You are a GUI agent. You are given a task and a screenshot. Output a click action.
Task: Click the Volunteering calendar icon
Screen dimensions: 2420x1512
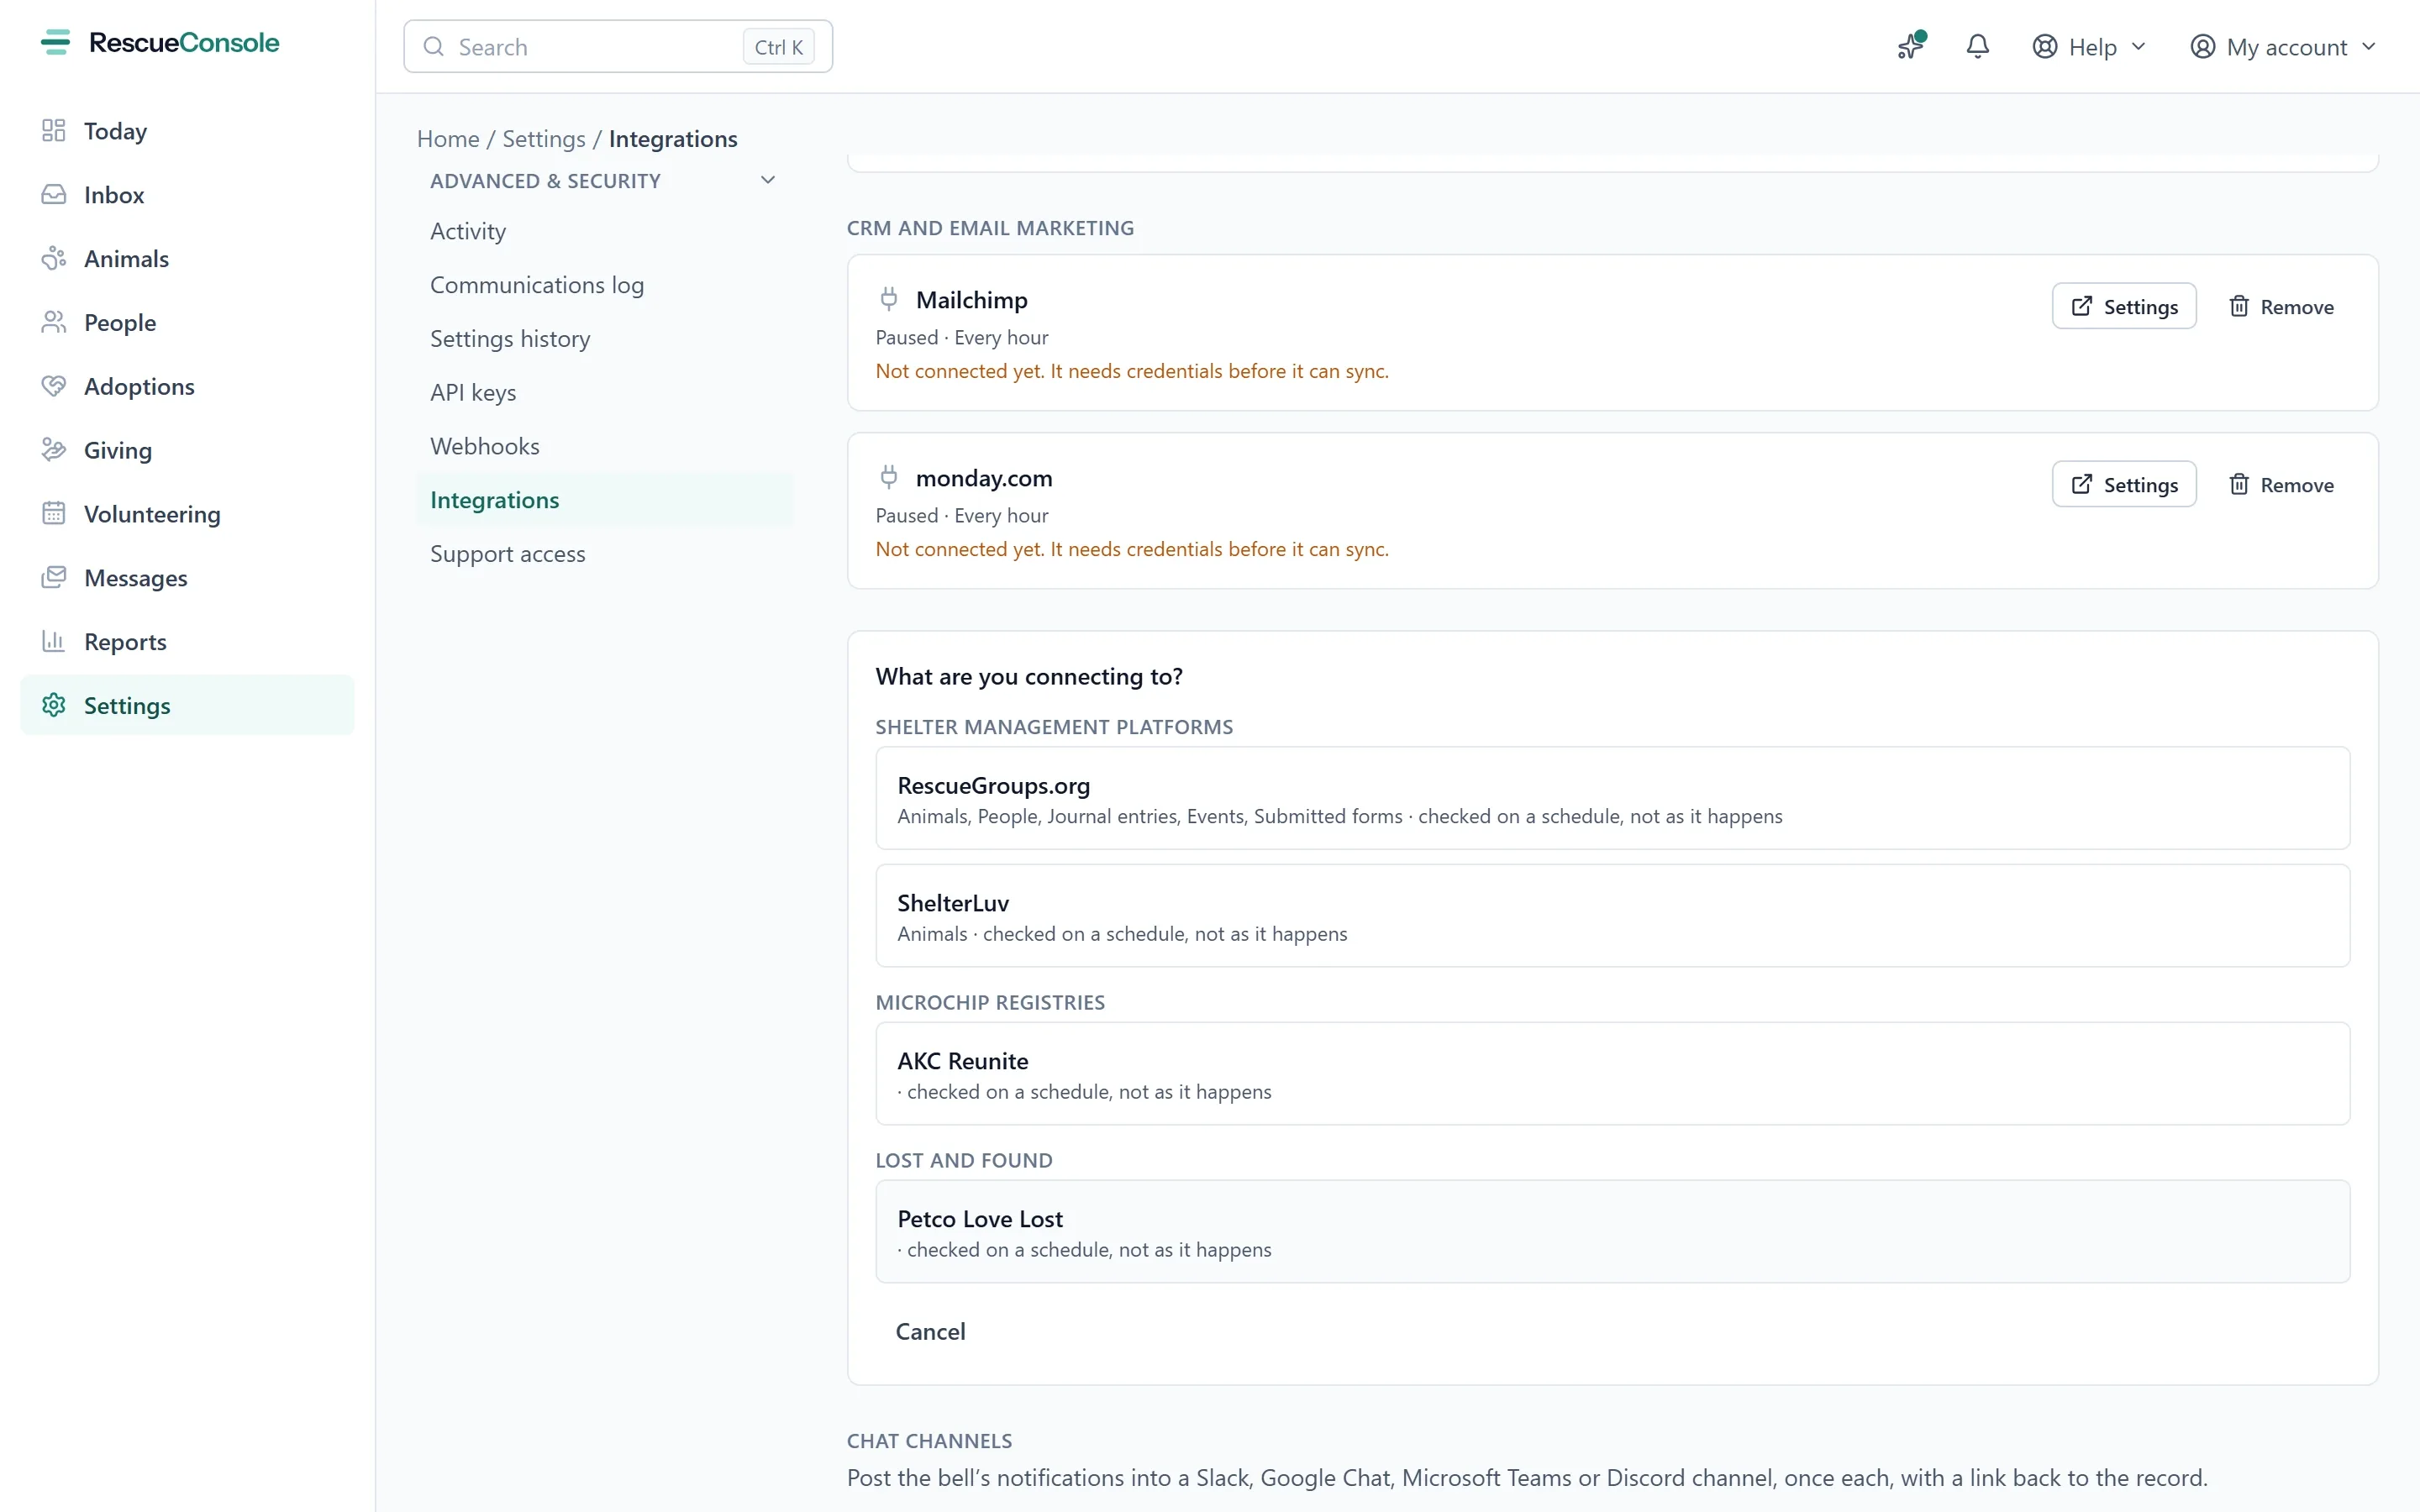click(54, 514)
